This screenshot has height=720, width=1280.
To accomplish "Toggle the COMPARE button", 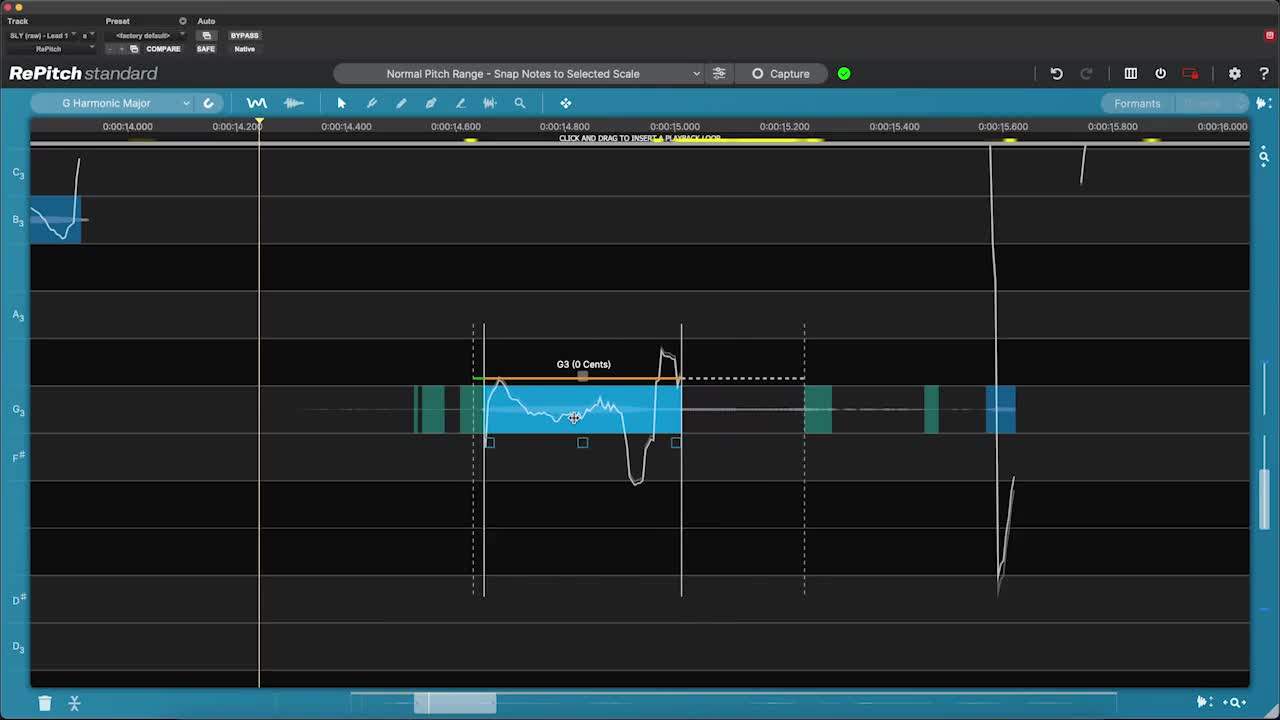I will pyautogui.click(x=163, y=48).
